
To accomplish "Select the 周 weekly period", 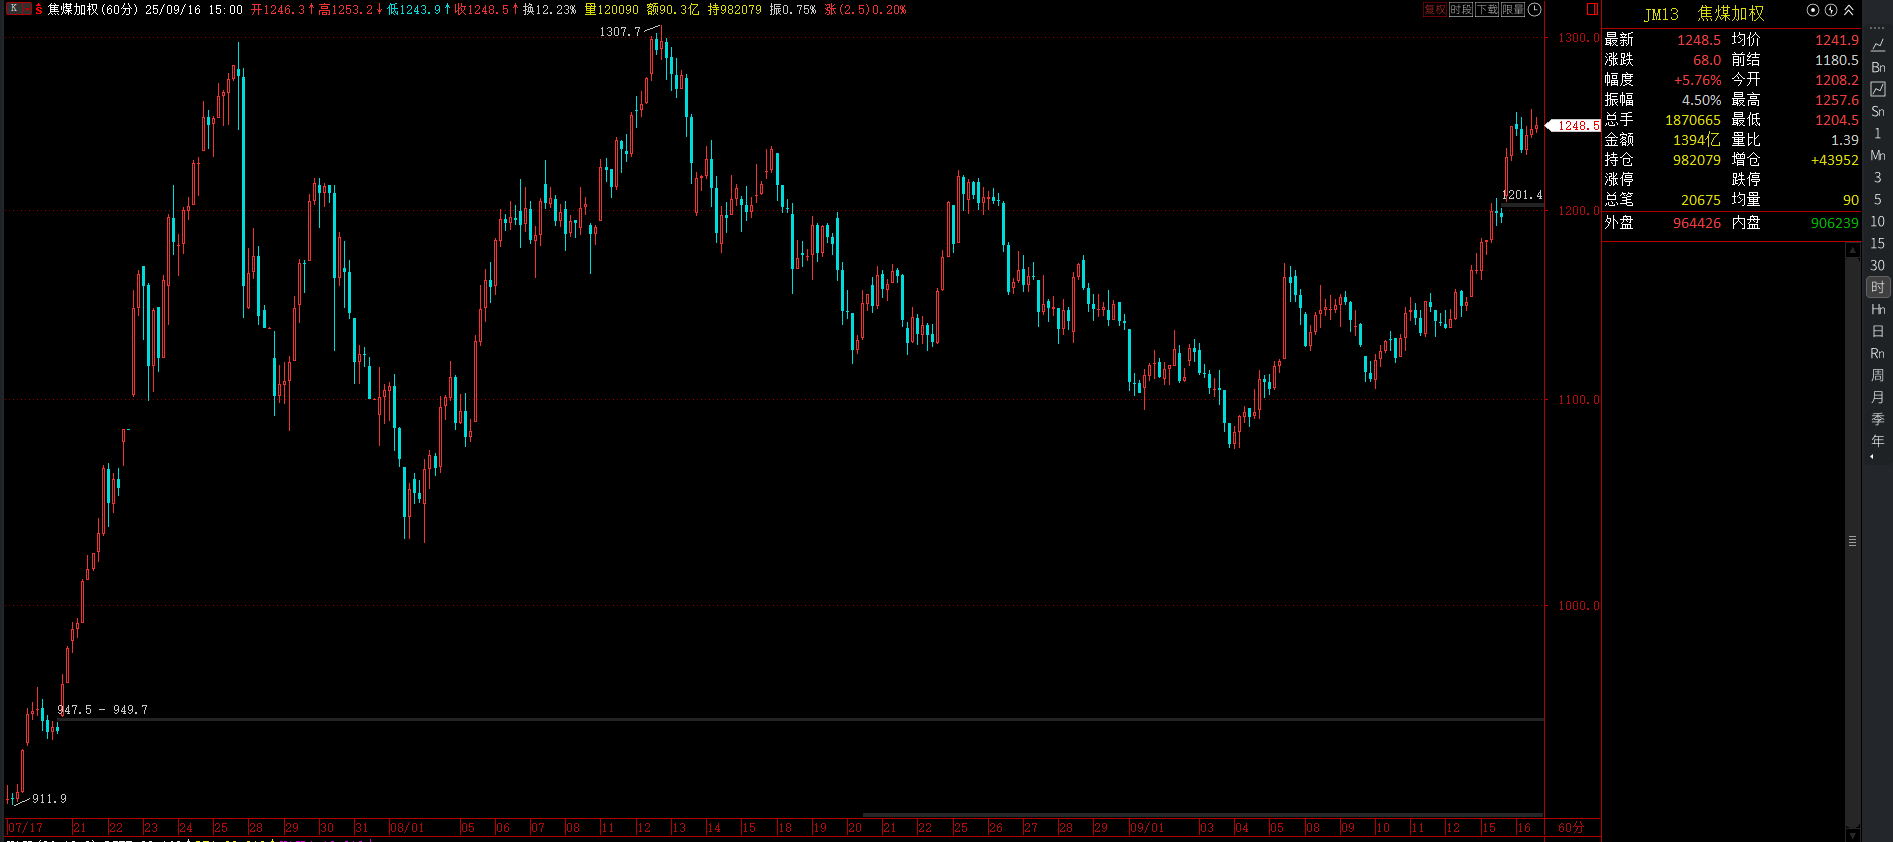I will point(1878,375).
